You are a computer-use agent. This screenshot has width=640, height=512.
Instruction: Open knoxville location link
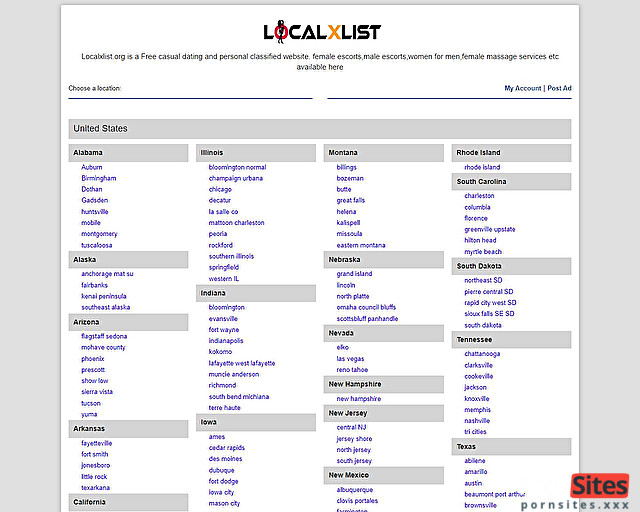pos(477,398)
